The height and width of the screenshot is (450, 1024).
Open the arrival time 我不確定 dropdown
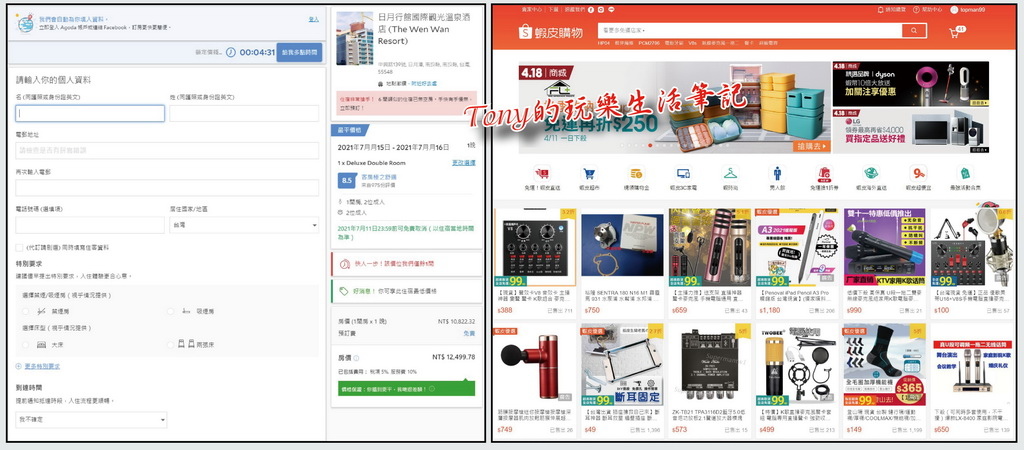[x=91, y=419]
